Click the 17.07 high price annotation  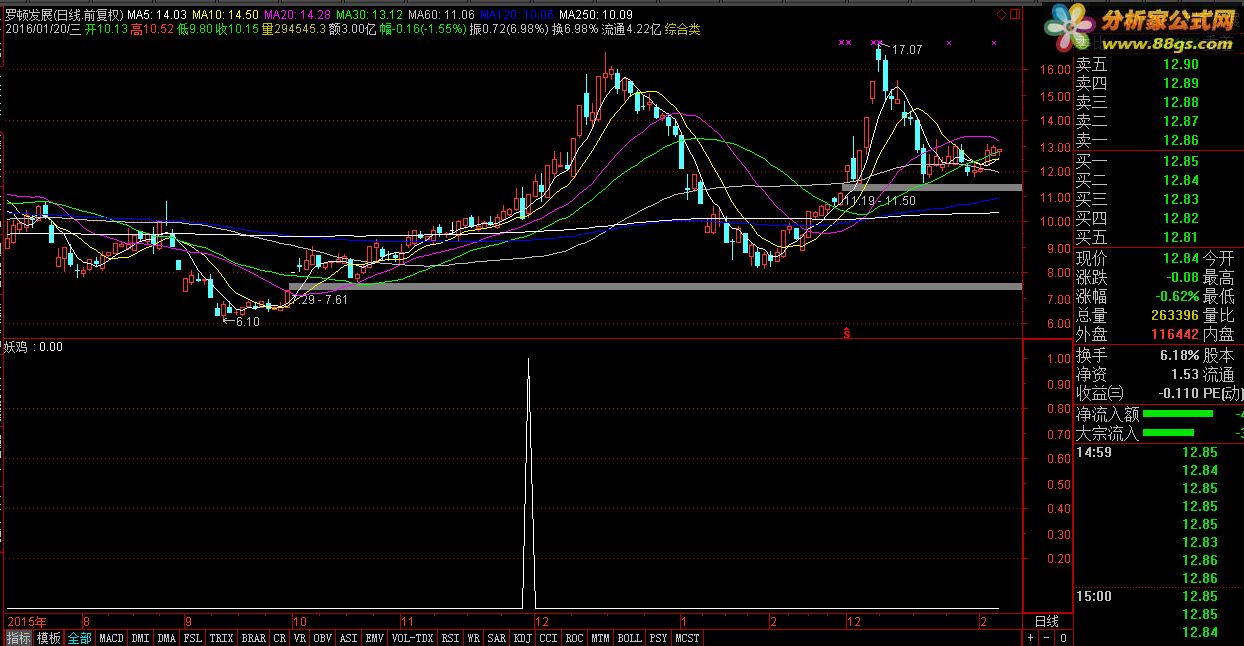coord(907,49)
